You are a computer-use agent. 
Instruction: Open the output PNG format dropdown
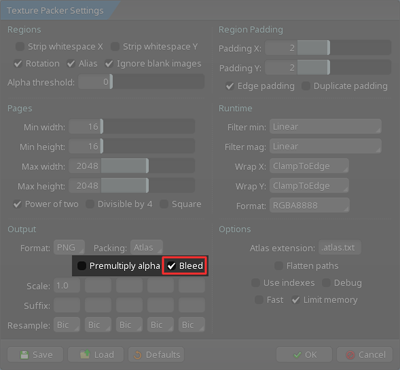69,248
